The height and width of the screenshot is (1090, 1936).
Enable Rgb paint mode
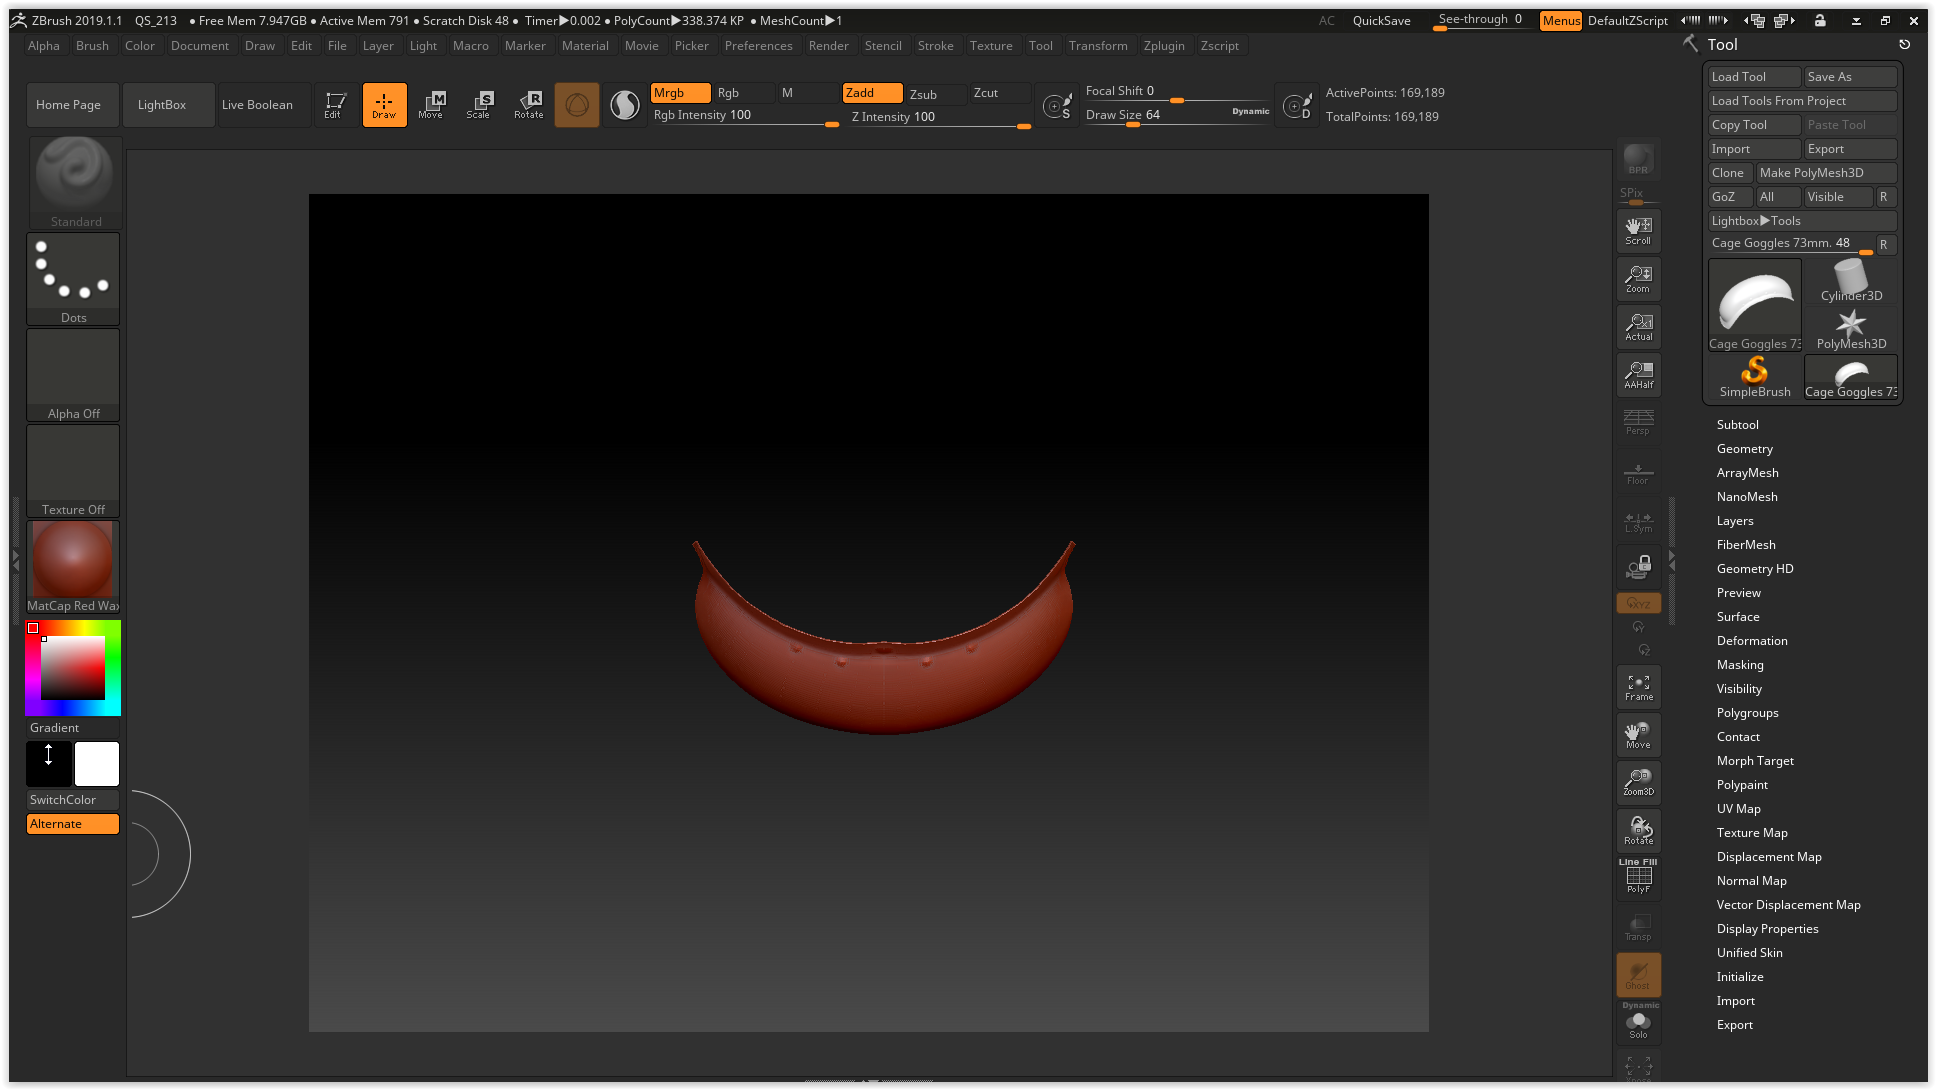click(742, 93)
